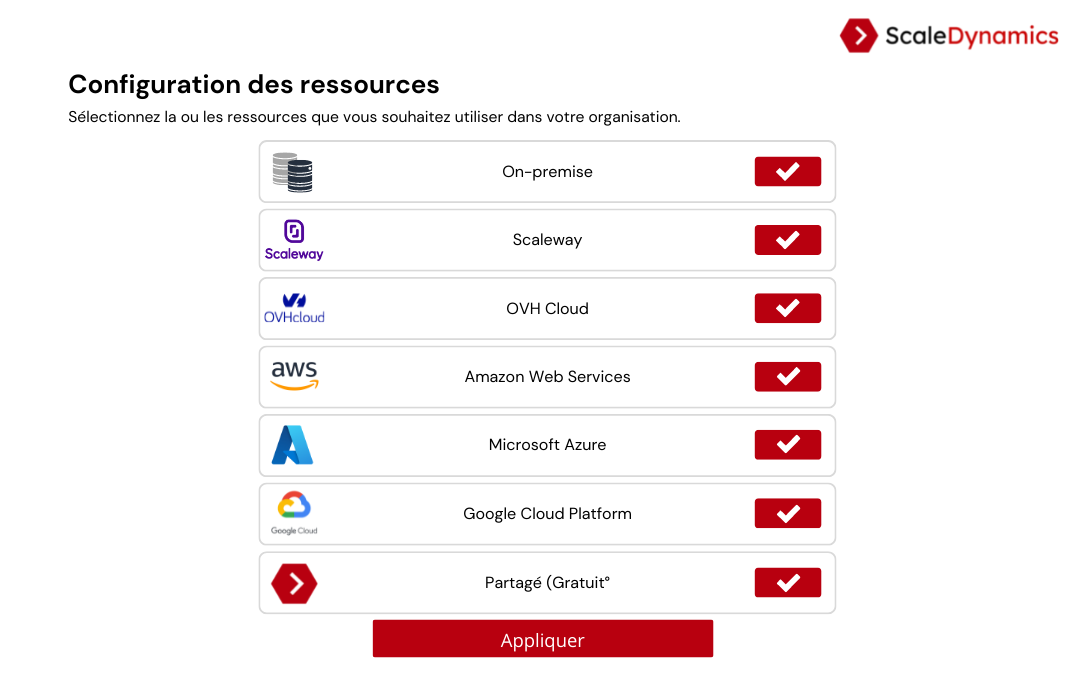This screenshot has height=683, width=1080.
Task: Click the OVHcloud logo icon
Action: click(294, 308)
